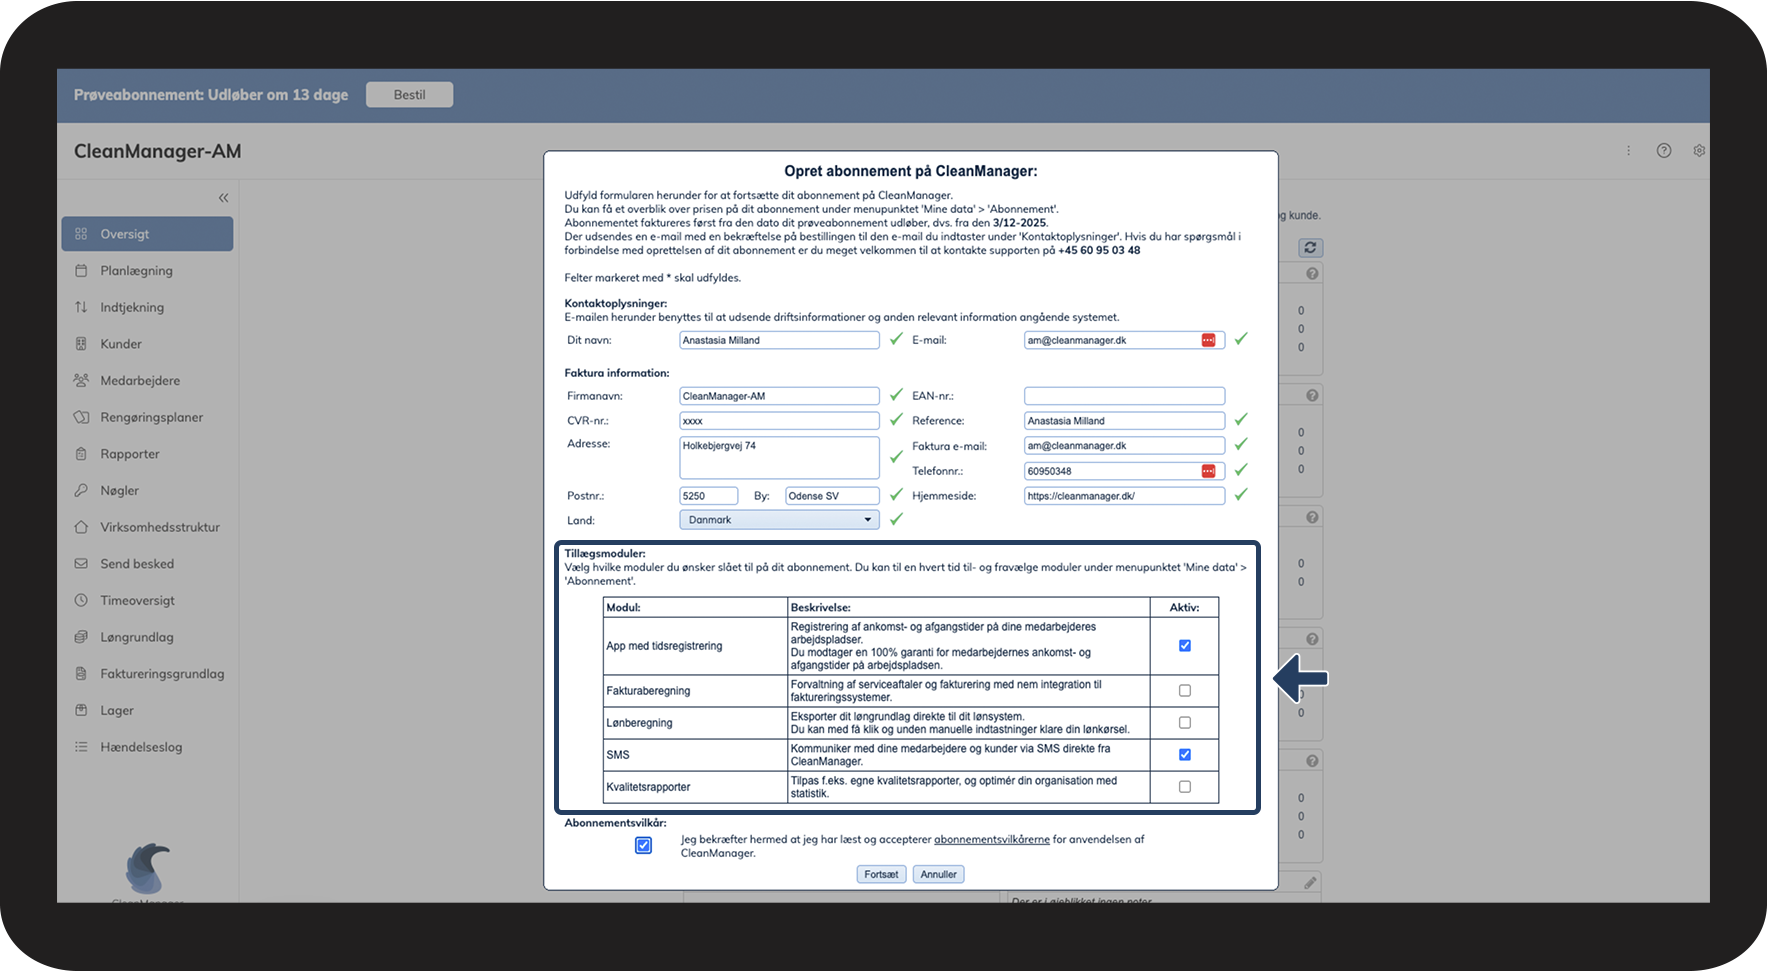
Task: Open the settings gear icon
Action: pos(1698,151)
